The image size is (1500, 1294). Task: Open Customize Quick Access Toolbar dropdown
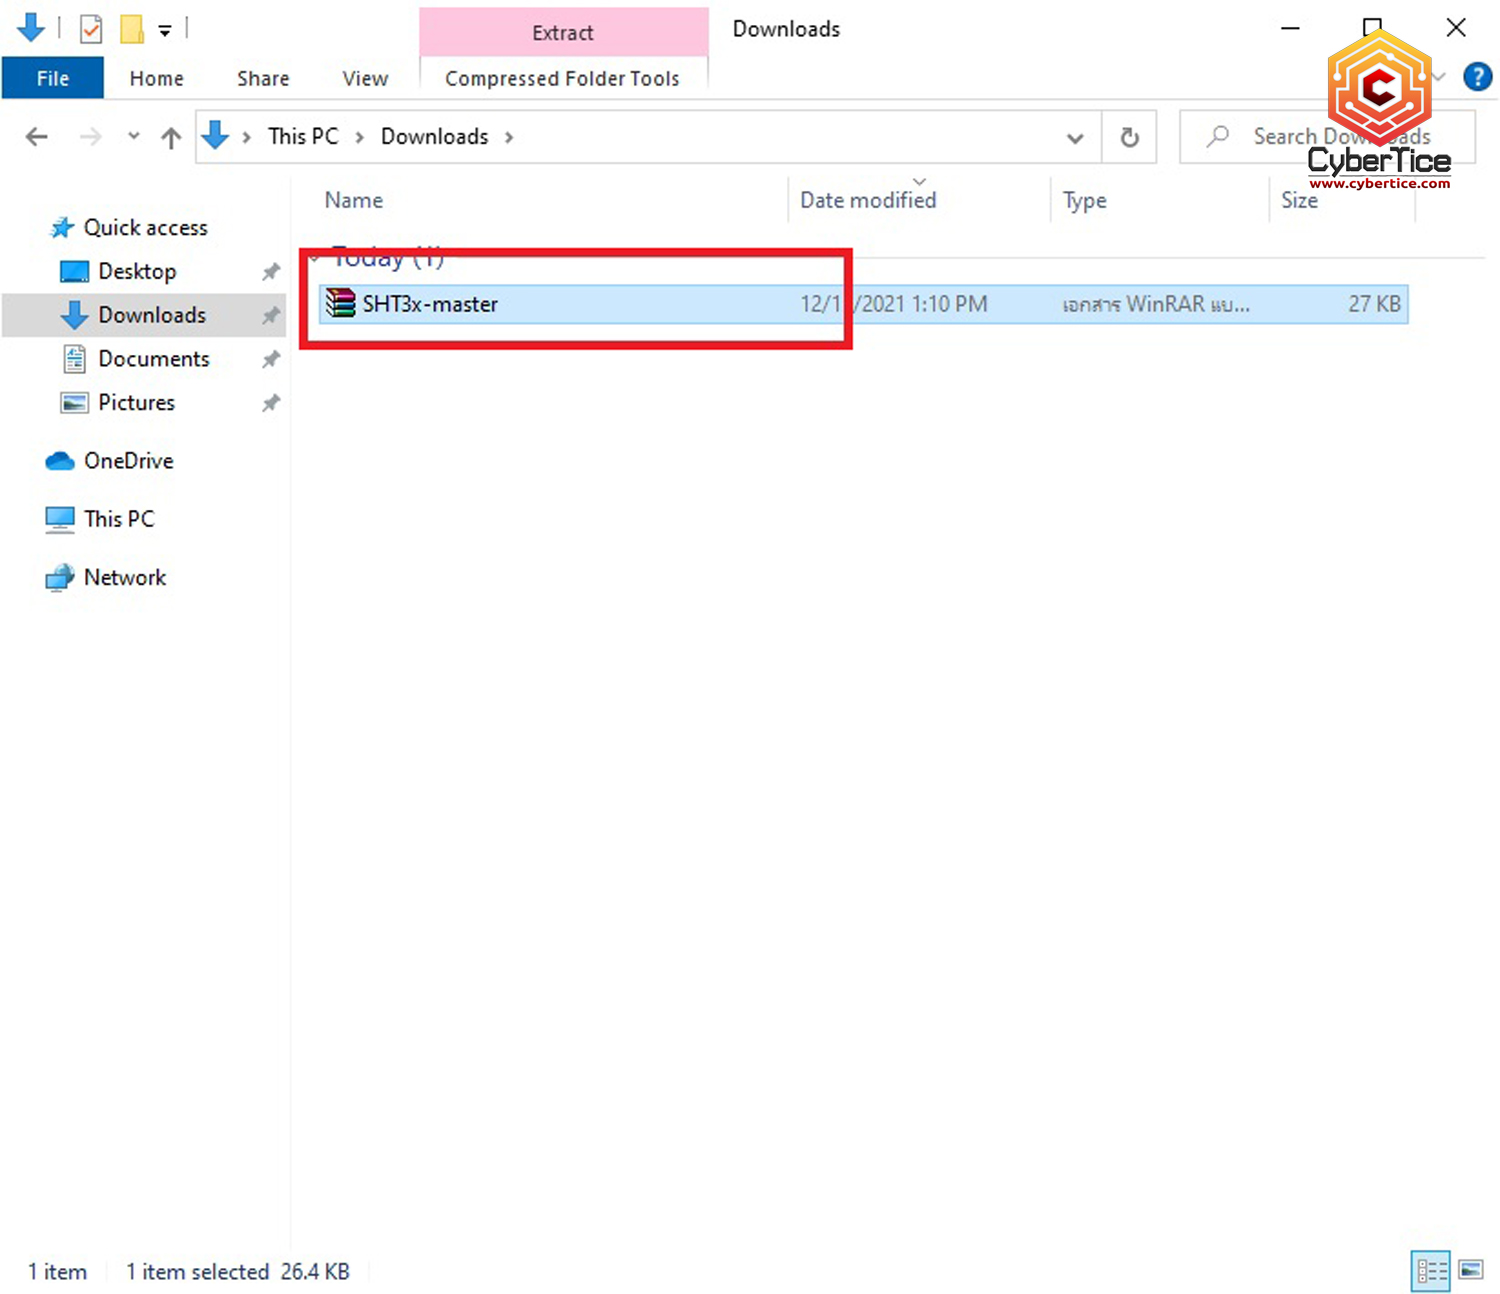[x=165, y=31]
